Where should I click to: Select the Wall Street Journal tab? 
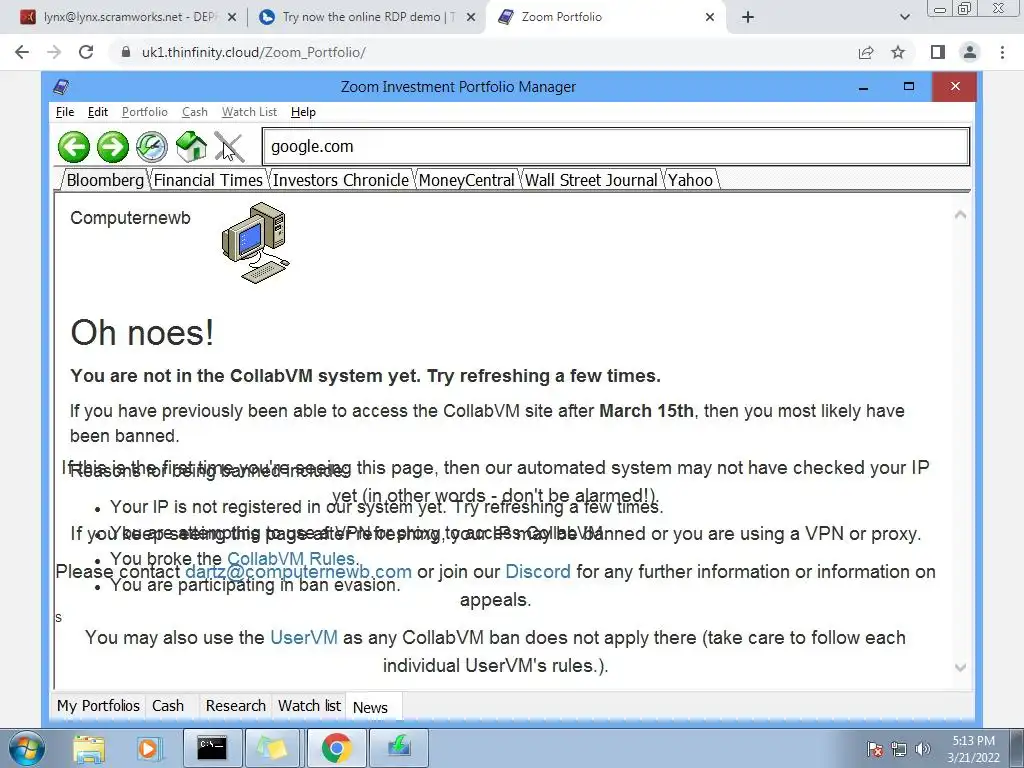tap(591, 180)
